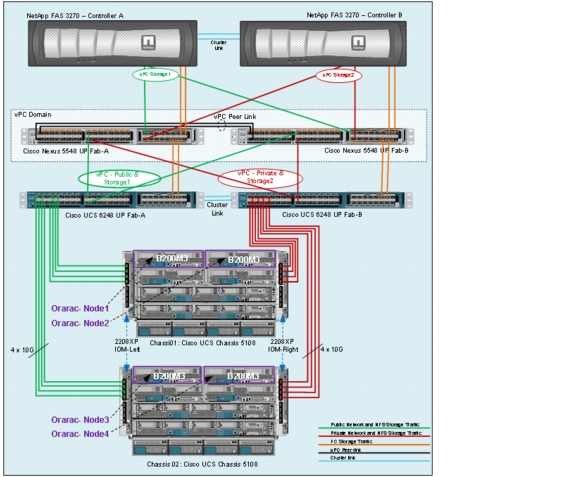Click the vPC Storage2 red oval
This screenshot has width=578, height=477.
[339, 76]
